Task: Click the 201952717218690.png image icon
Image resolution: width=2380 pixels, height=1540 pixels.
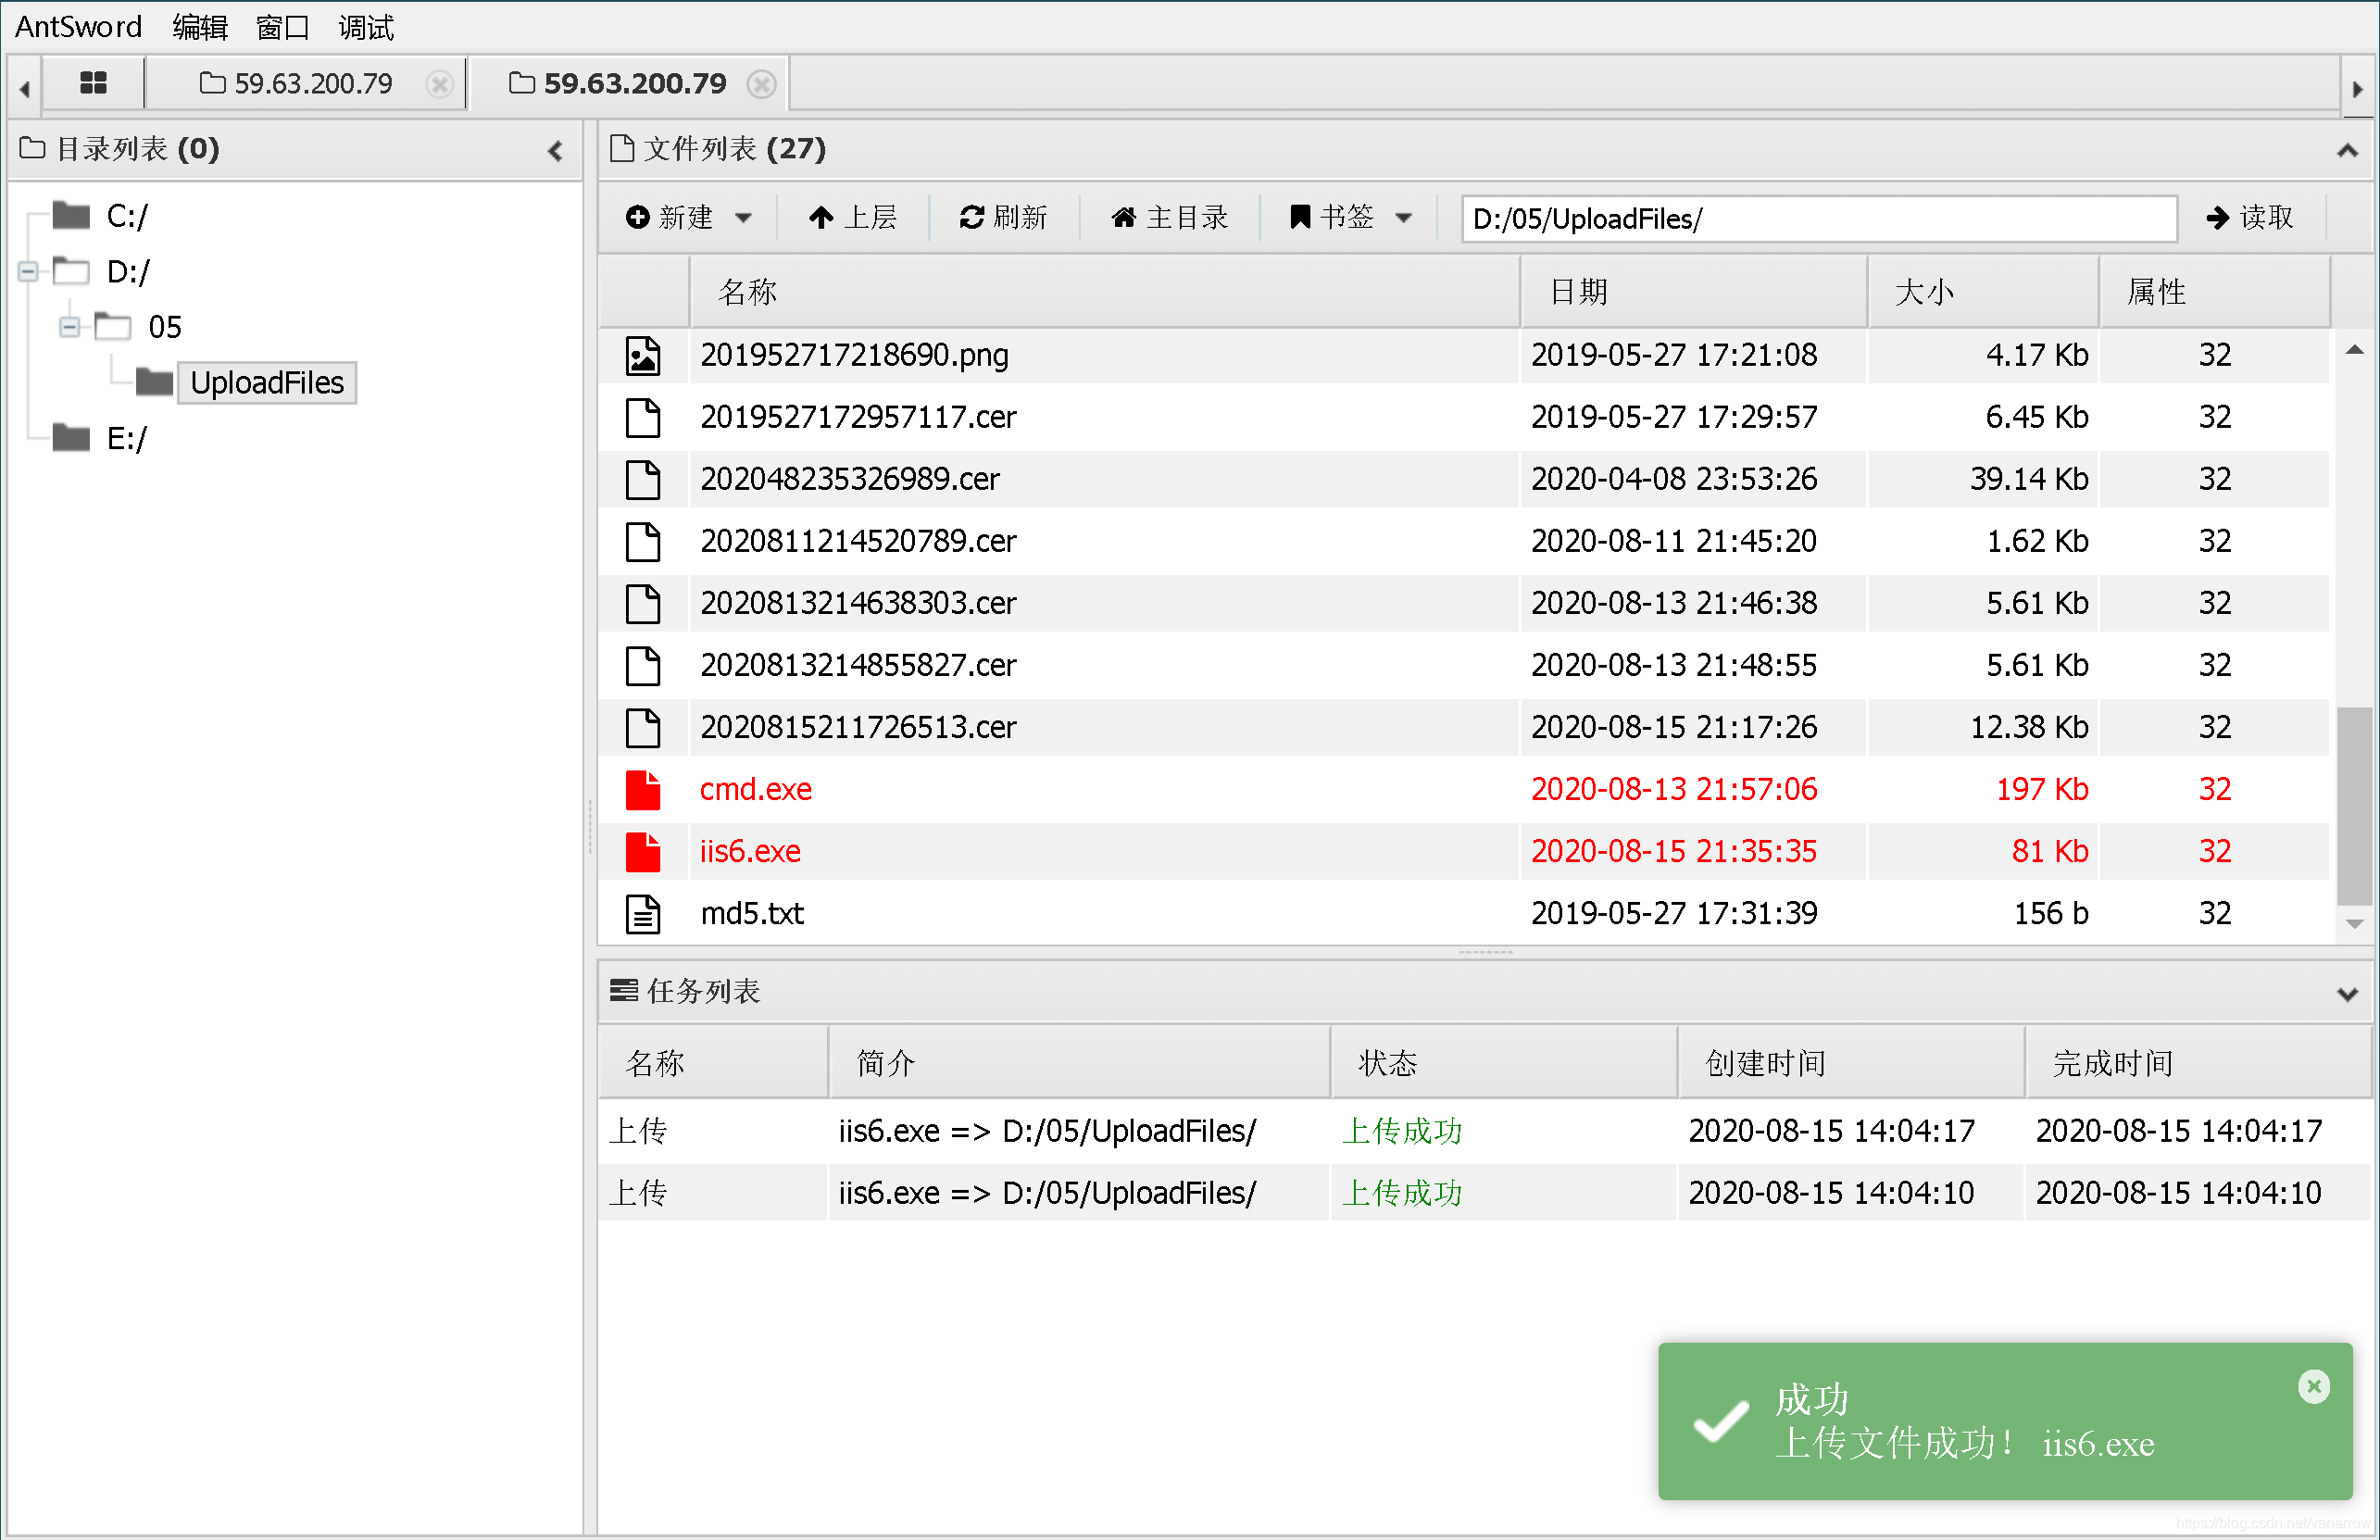Action: click(643, 356)
